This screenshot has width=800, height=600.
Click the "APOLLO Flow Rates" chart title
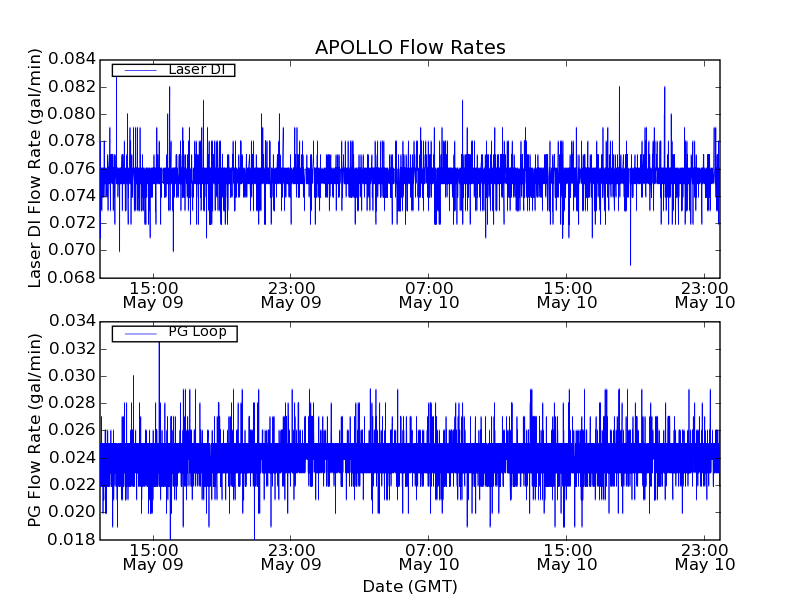tap(410, 48)
